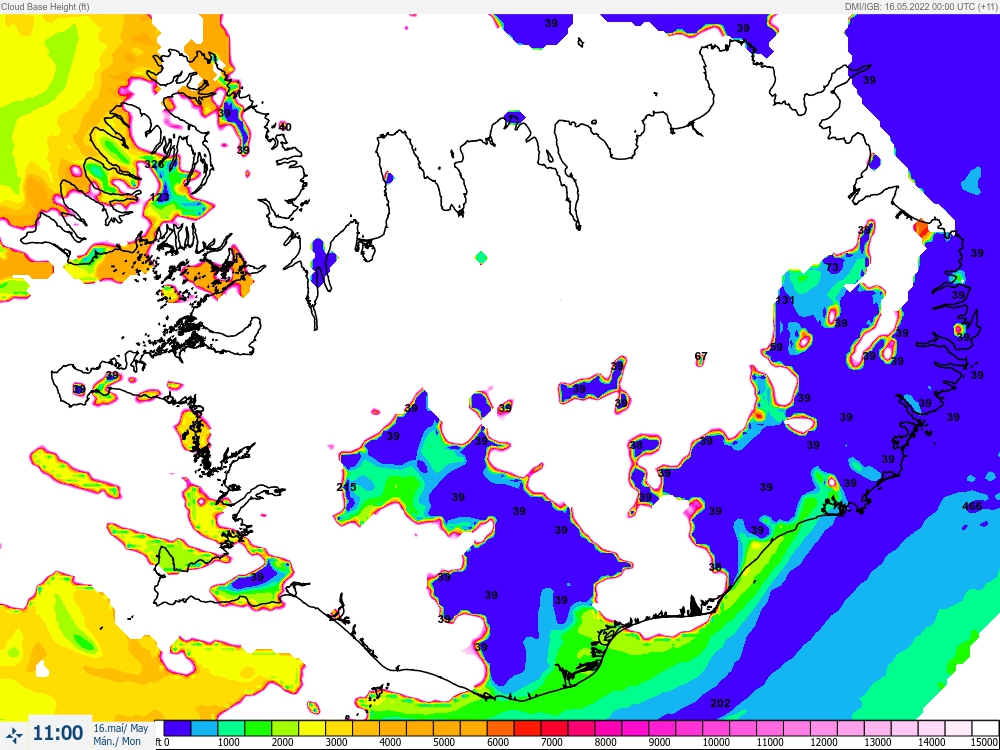Pick the yellow 2500-3000 ft legend swatch
Viewport: 1000px width, 750px height.
tap(312, 728)
